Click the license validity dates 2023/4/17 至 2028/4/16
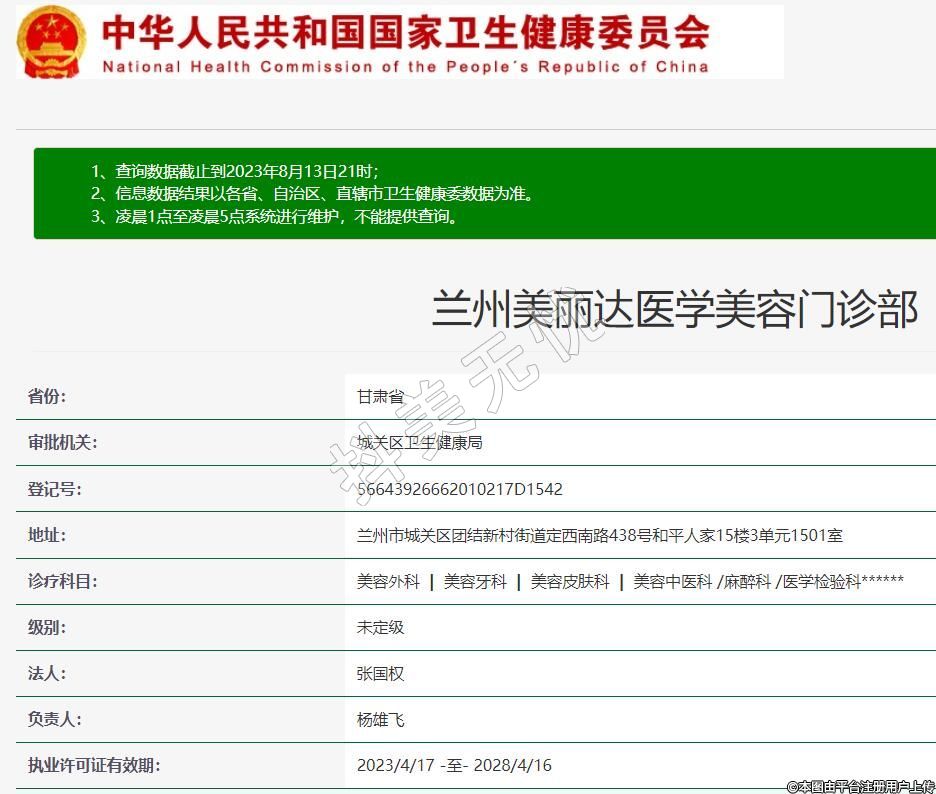936x794 pixels. pos(454,765)
